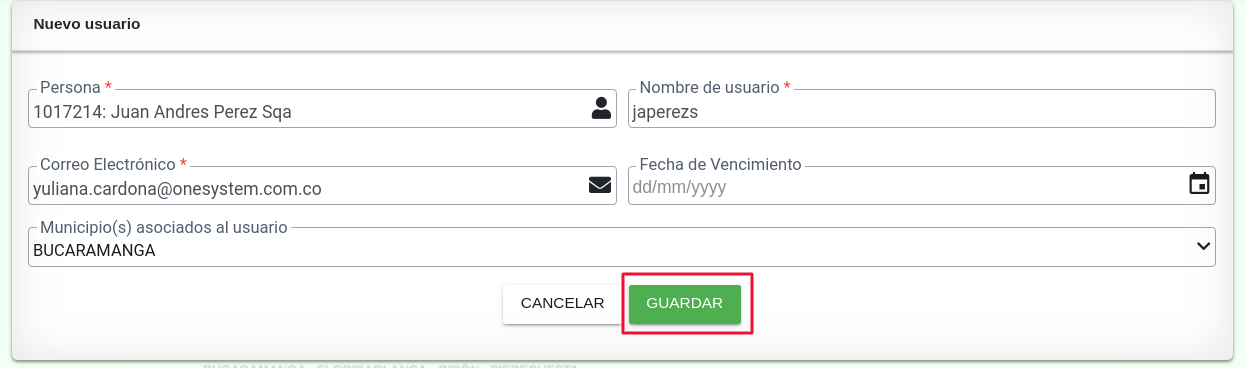Click the Fecha de Vencimiento label
Viewport: 1245px width, 368px height.
[720, 164]
